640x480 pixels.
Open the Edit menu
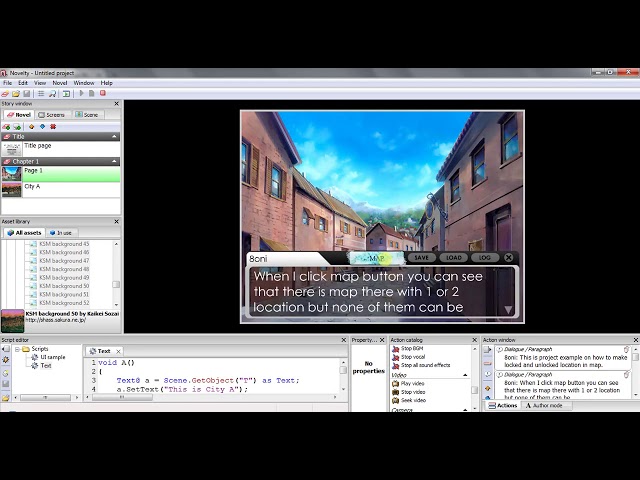pos(23,83)
